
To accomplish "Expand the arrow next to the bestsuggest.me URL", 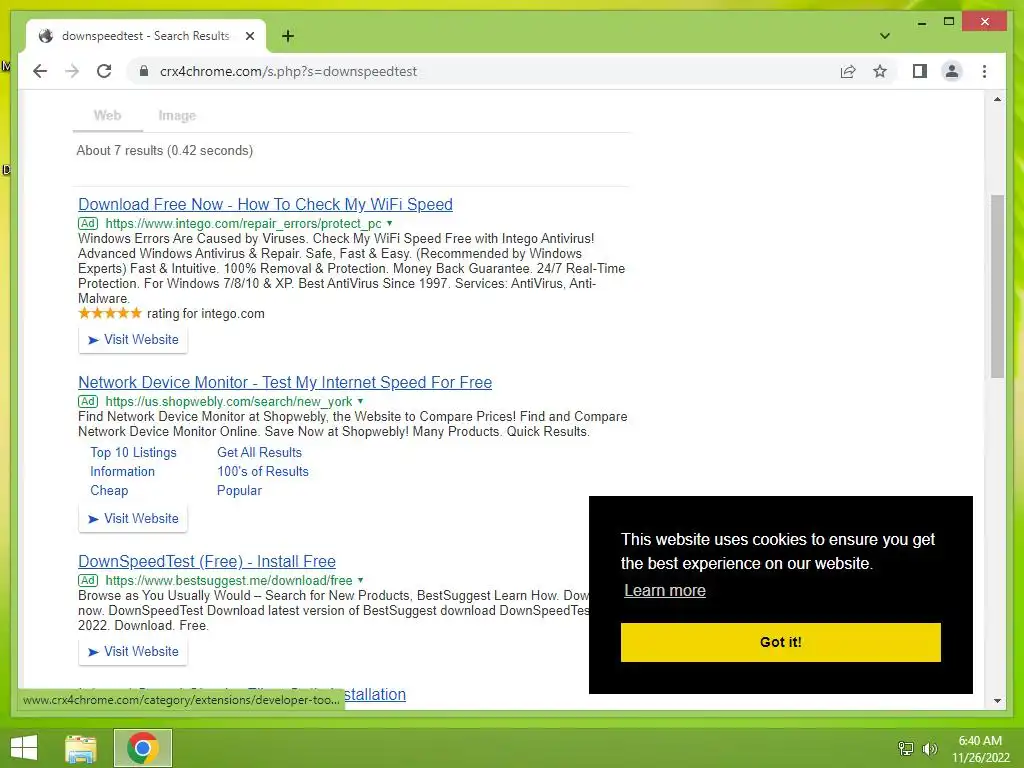I will (x=360, y=581).
